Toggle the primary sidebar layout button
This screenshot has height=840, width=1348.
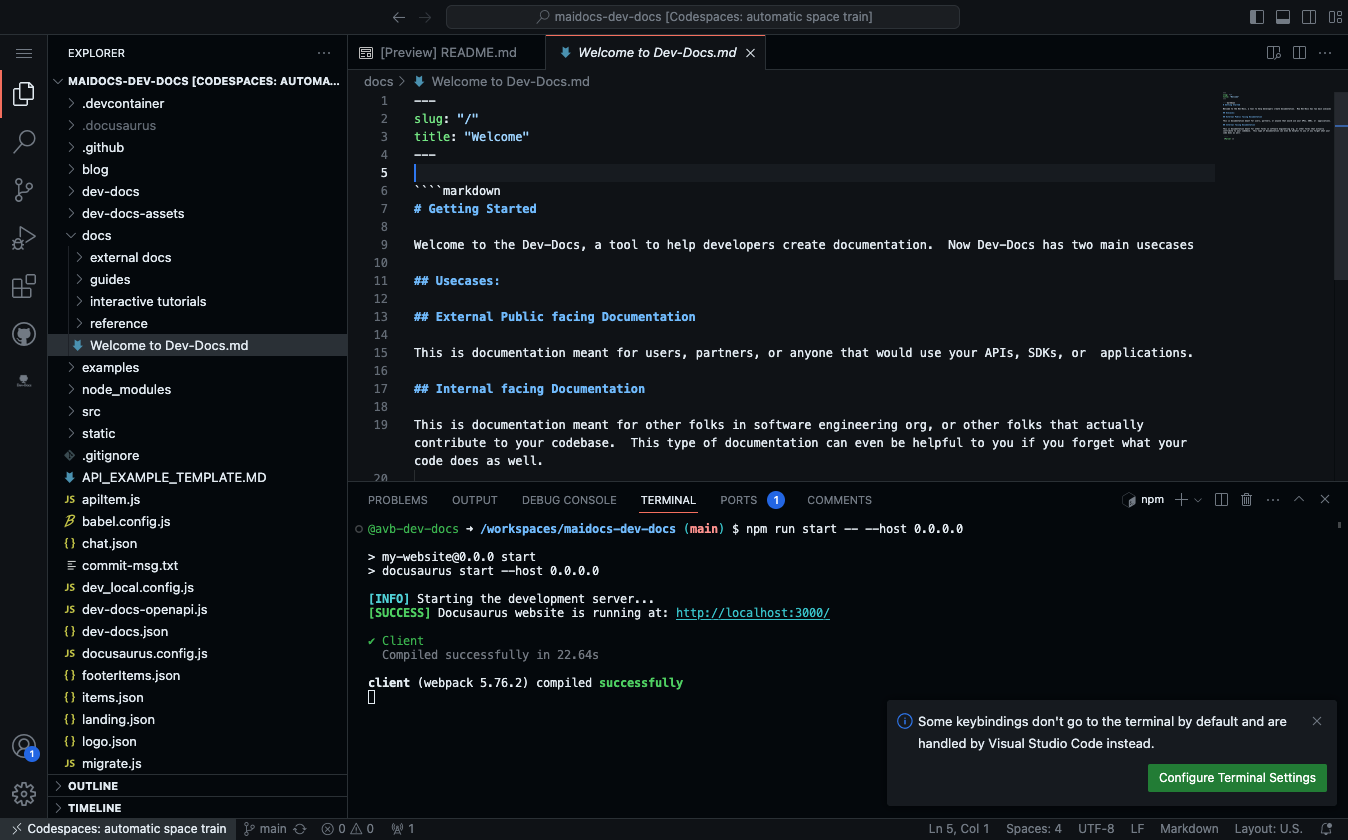point(1257,17)
